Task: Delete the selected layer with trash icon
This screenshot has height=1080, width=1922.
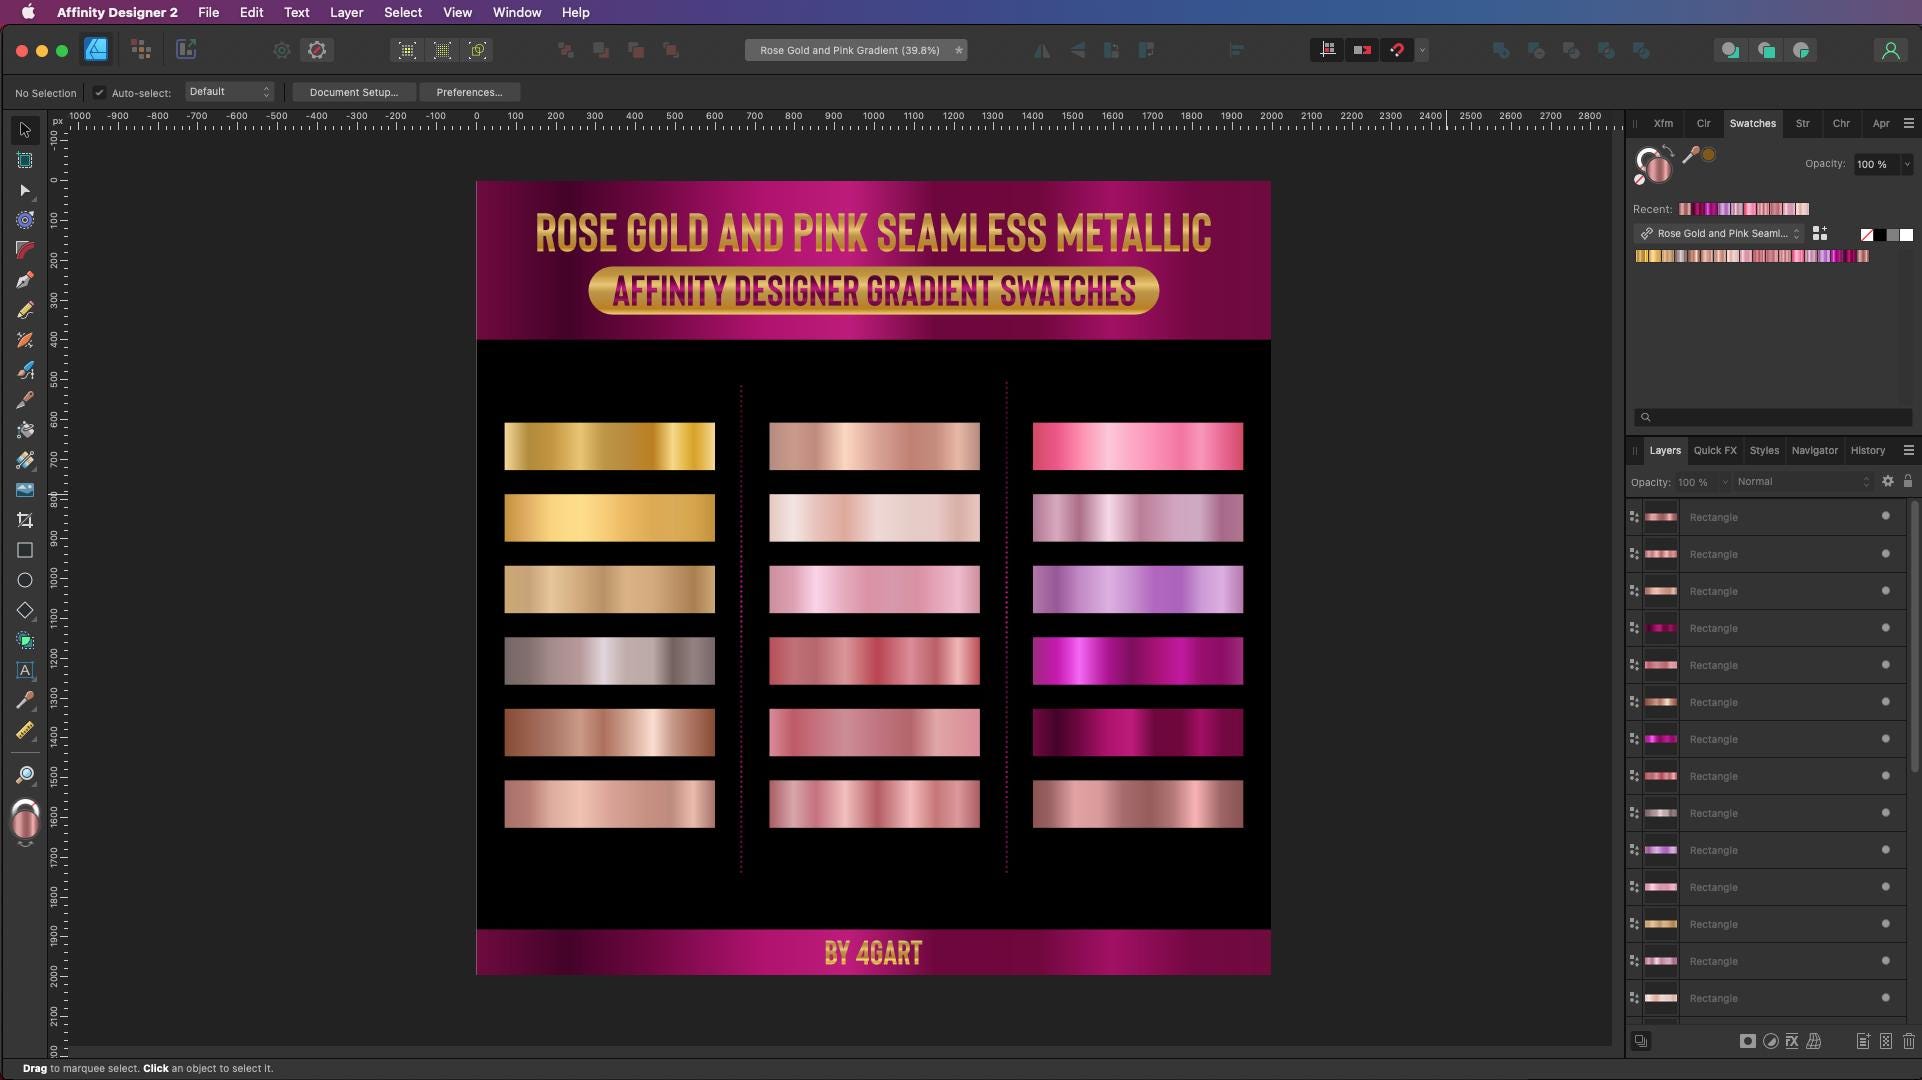Action: 1911,1041
